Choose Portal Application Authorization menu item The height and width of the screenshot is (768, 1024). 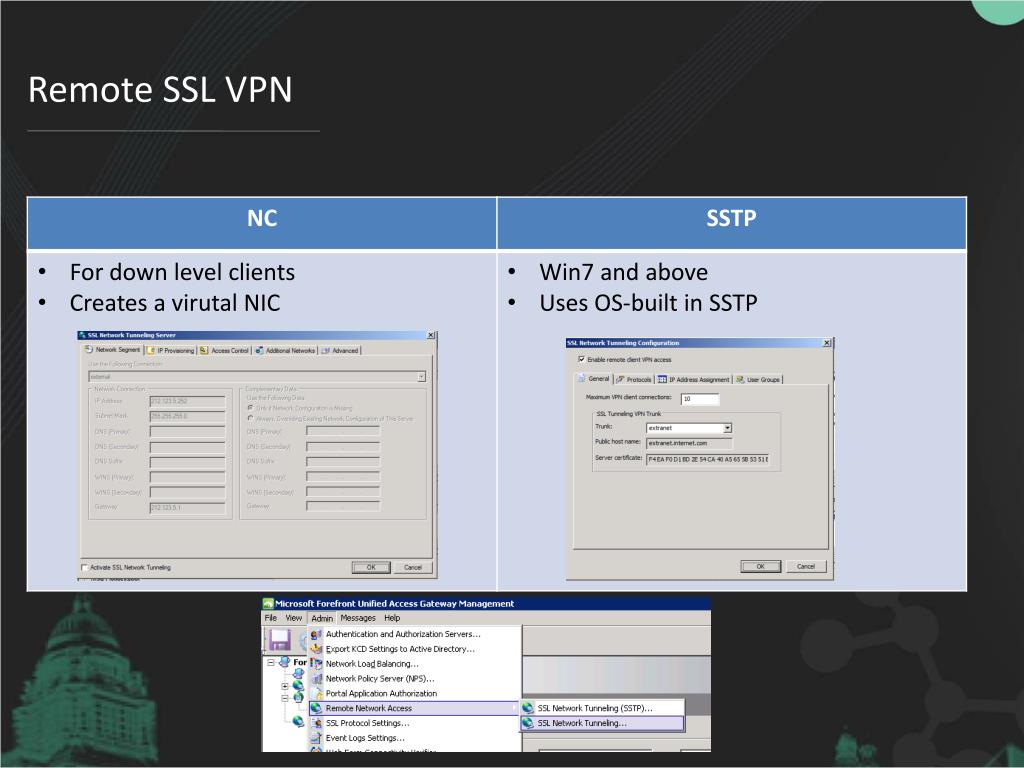tap(415, 694)
